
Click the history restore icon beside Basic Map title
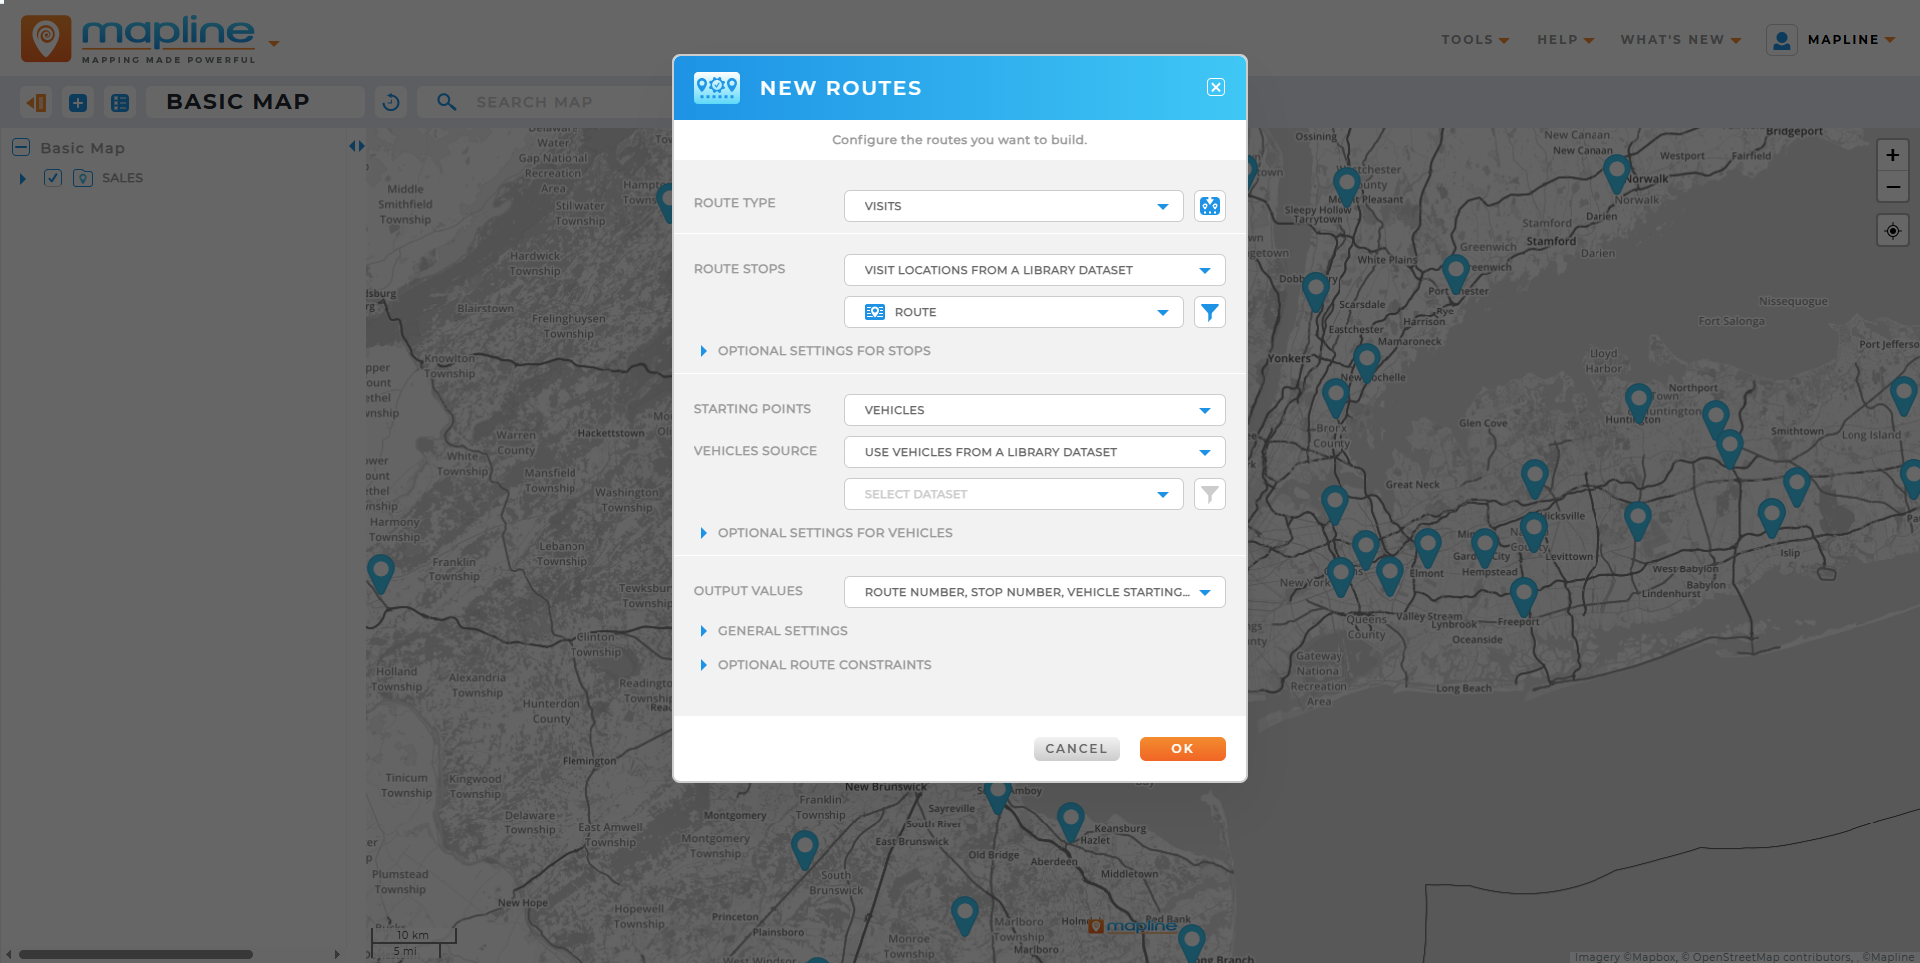pos(390,102)
